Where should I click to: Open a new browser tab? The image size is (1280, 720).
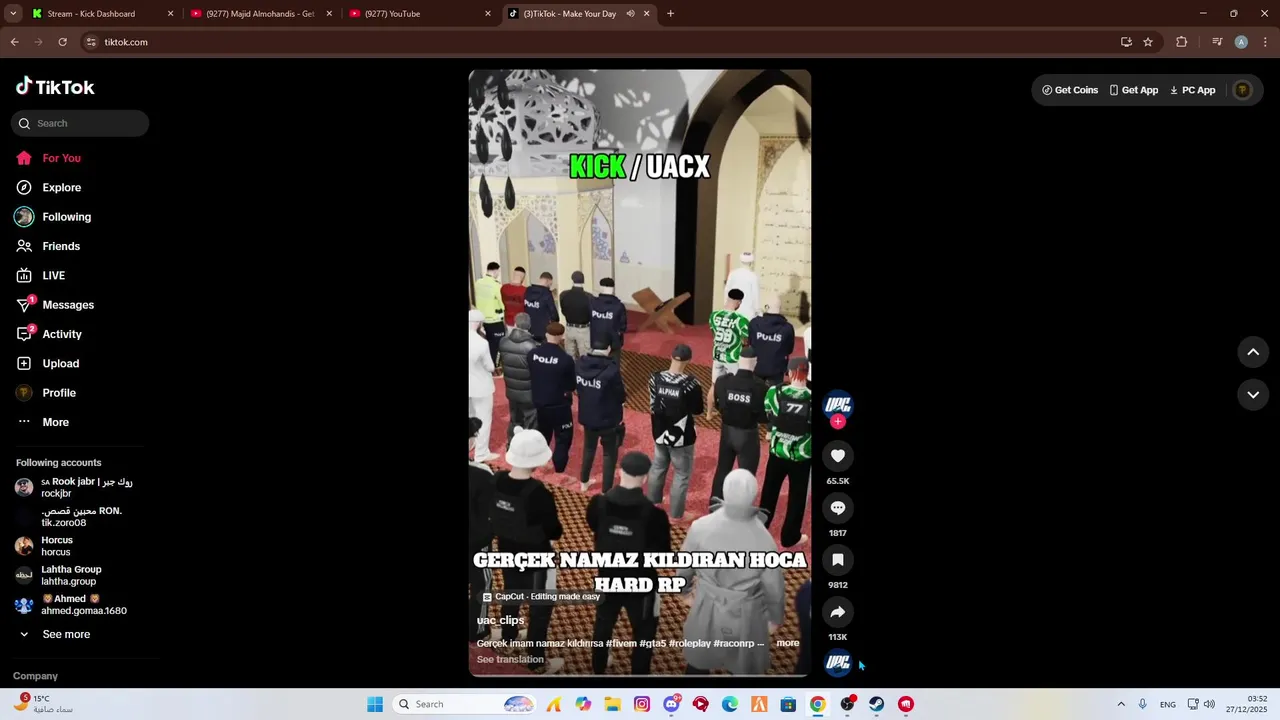[670, 14]
